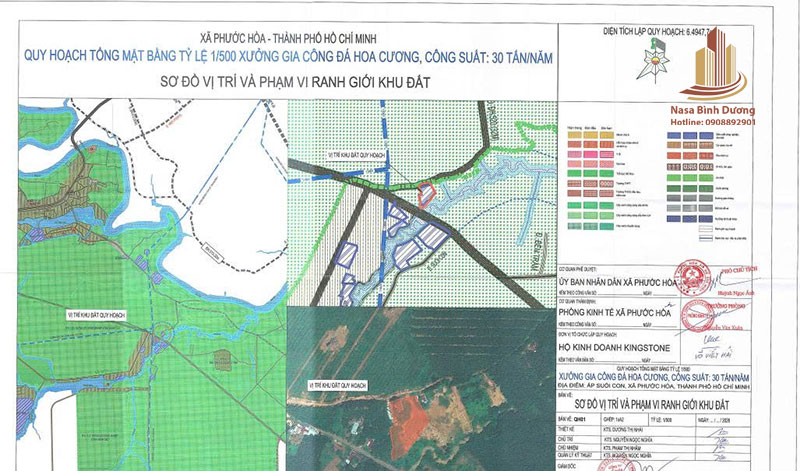Click the 'QUẢN LÝ KỸ THUẬT' row label

pyautogui.click(x=576, y=455)
